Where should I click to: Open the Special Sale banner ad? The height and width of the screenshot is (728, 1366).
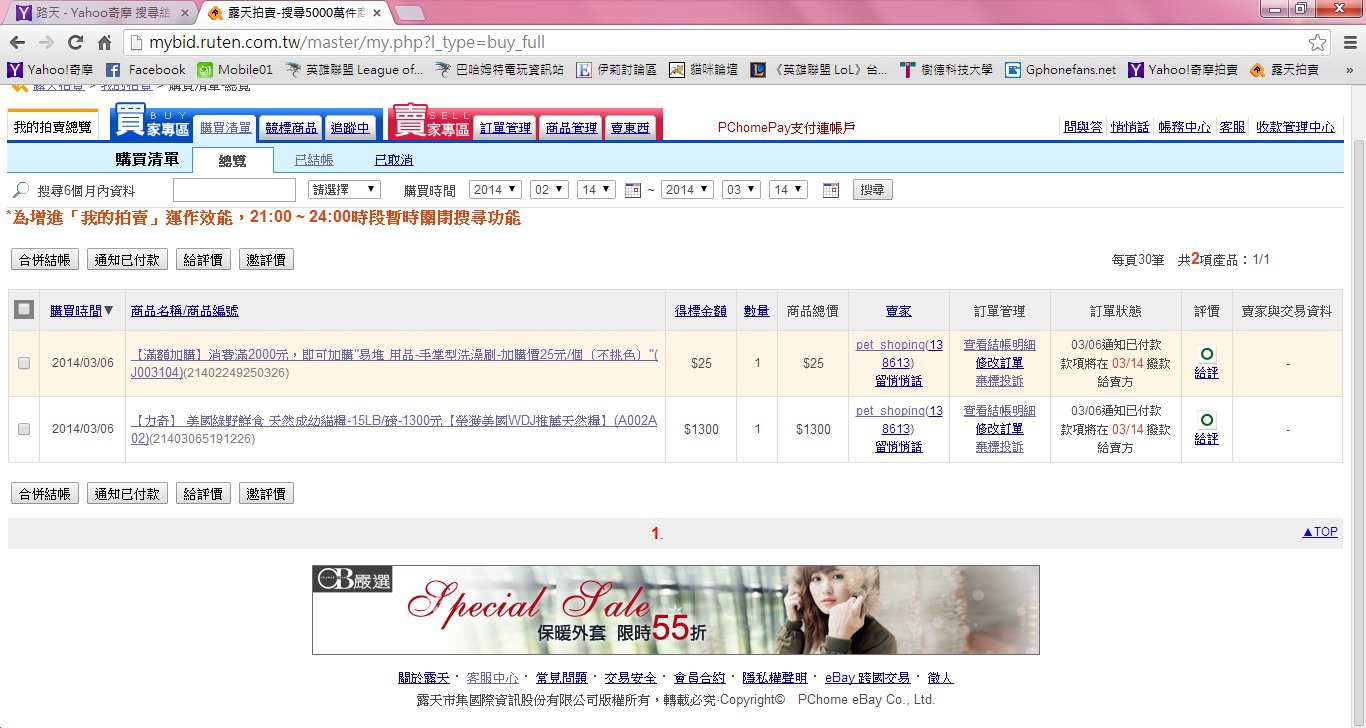(x=676, y=610)
